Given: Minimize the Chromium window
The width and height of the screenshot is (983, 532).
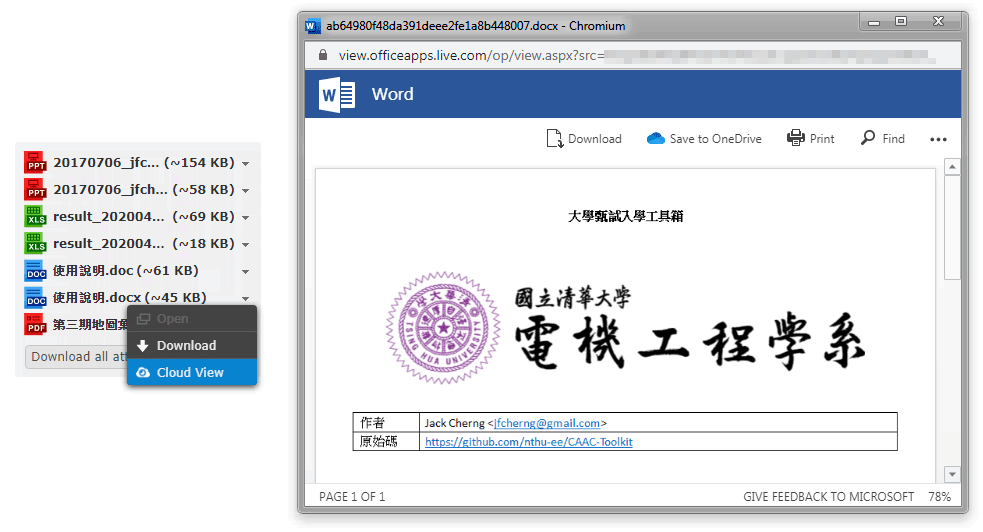Looking at the screenshot, I should 873,22.
